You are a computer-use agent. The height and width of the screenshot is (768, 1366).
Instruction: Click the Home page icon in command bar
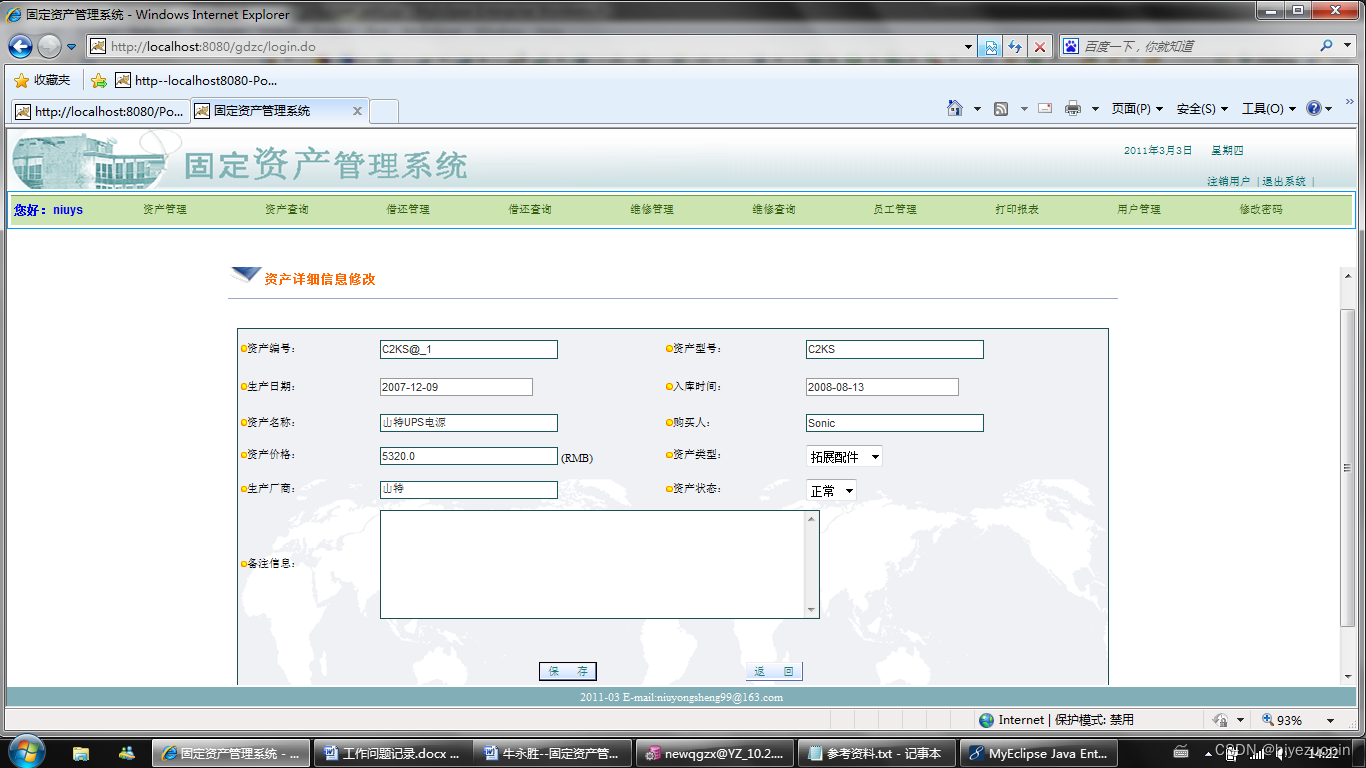955,108
